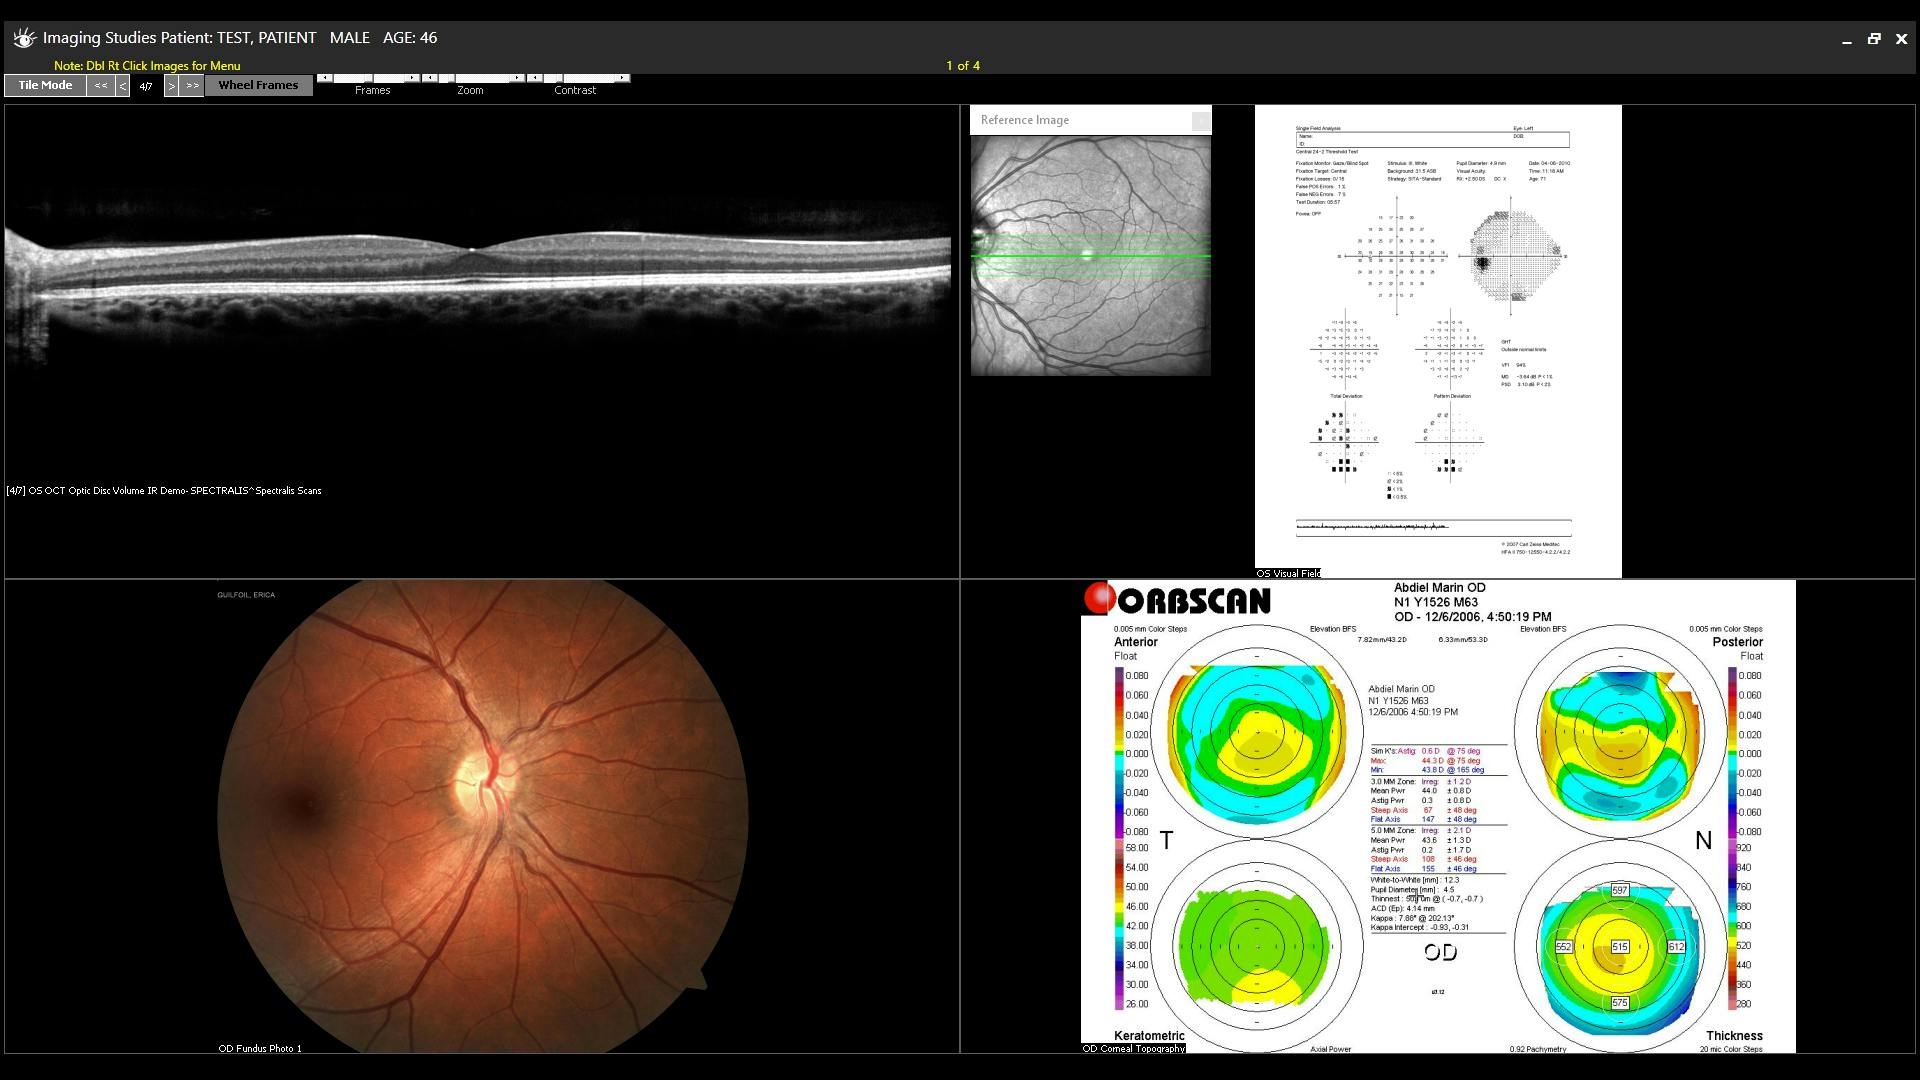Click the right arrow on the Zoom scrollbar
This screenshot has height=1080, width=1920.
[x=517, y=77]
